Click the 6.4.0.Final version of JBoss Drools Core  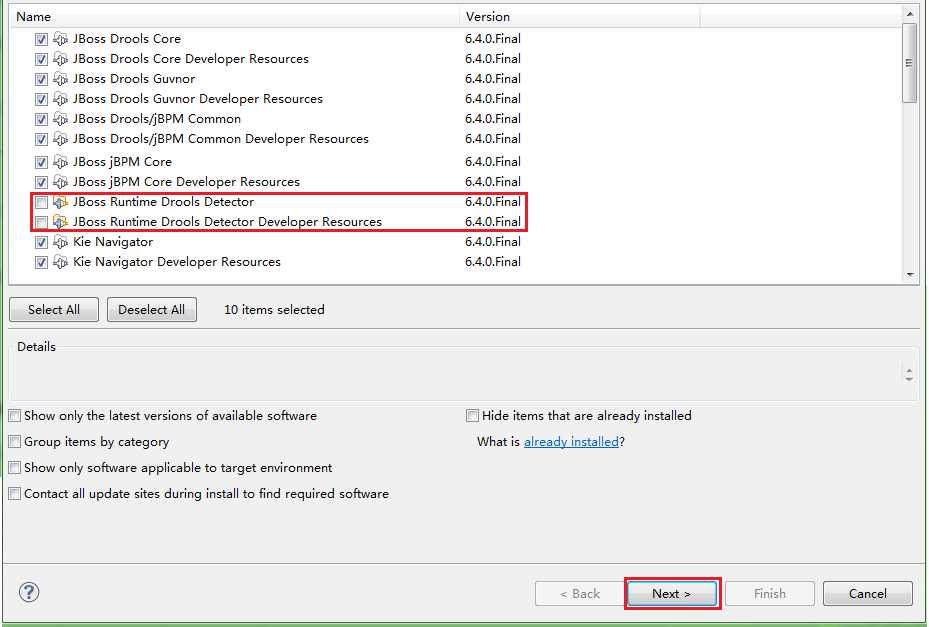pos(493,39)
